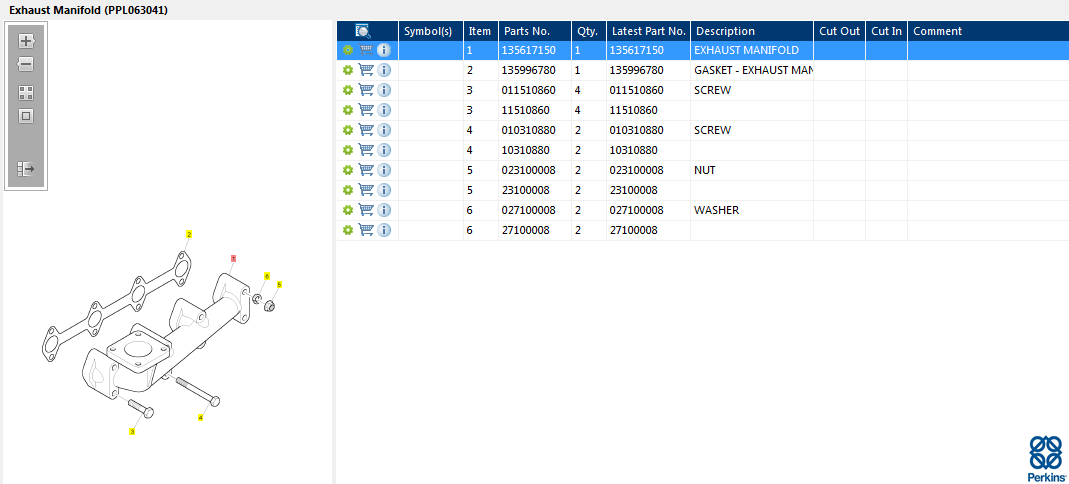This screenshot has height=484, width=1069.
Task: Add screw 011510860 to the cart
Action: pyautogui.click(x=366, y=90)
